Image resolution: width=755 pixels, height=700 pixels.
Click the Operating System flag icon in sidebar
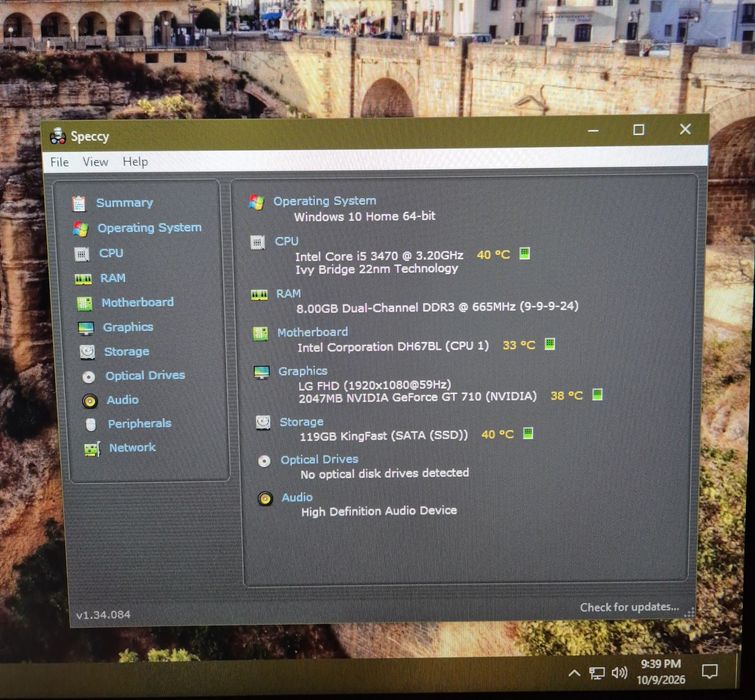tap(80, 229)
